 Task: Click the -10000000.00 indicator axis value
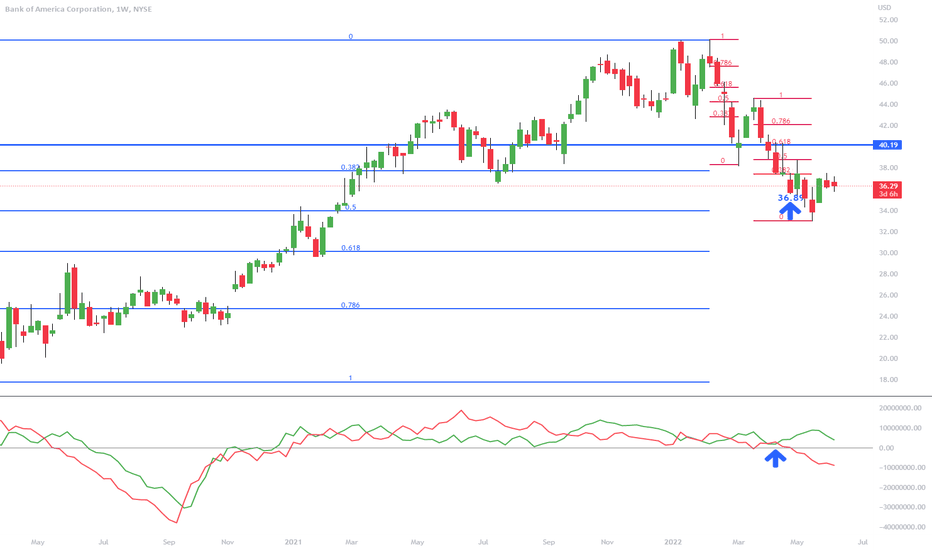(902, 467)
